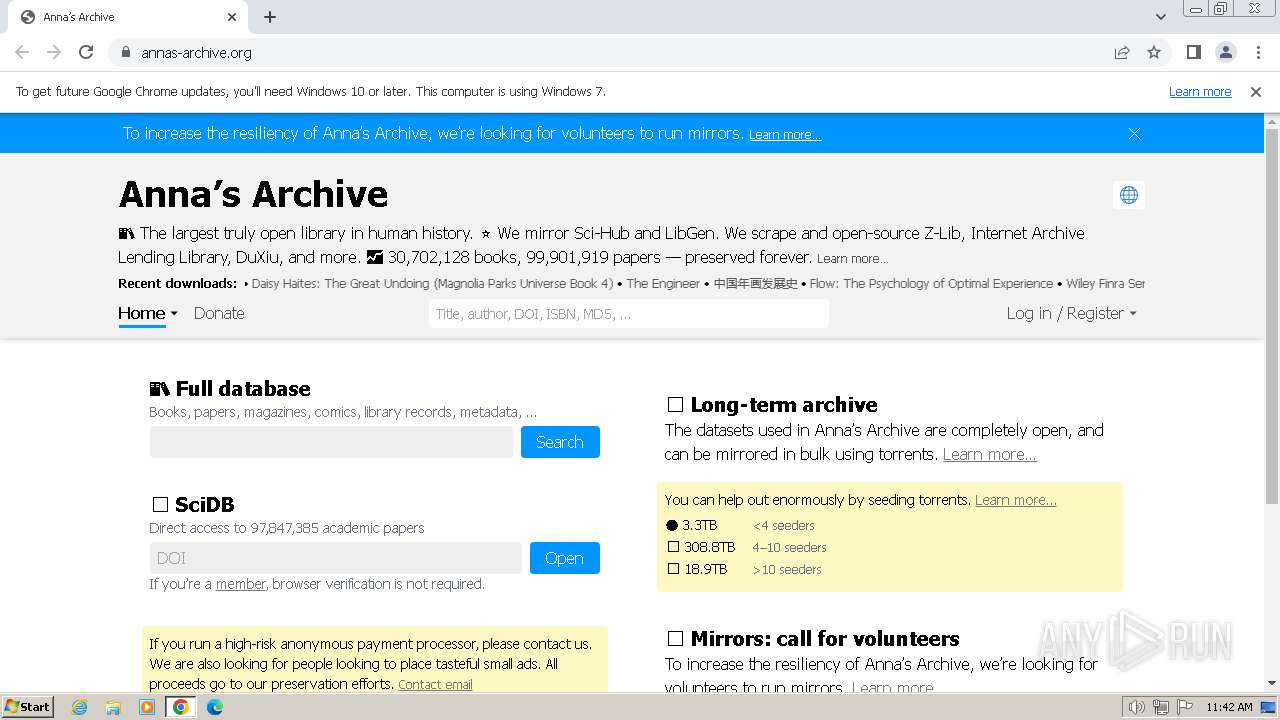Close the Anna's Archive tab
This screenshot has height=720, width=1280.
232,17
